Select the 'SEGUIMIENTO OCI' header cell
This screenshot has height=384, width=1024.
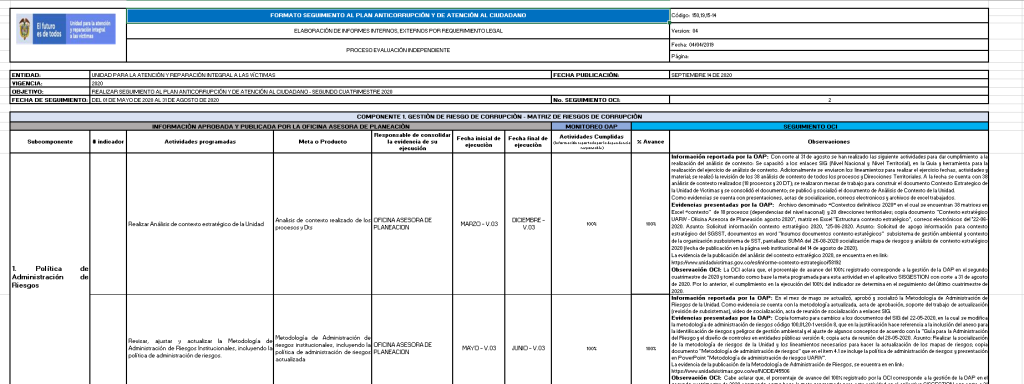point(810,126)
